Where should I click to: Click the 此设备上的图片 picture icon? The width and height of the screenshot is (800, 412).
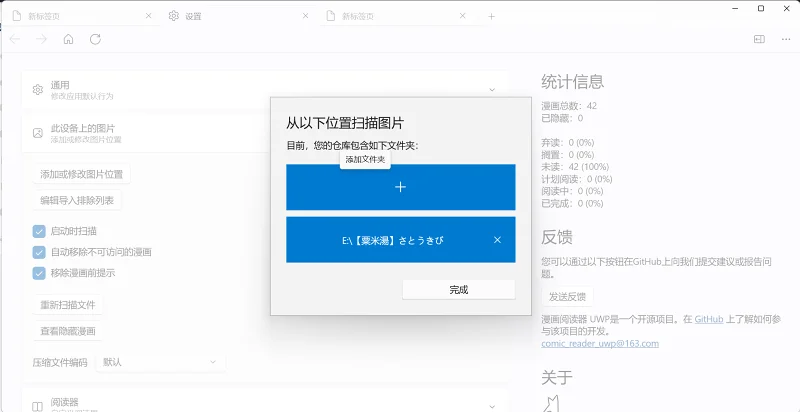coord(38,133)
